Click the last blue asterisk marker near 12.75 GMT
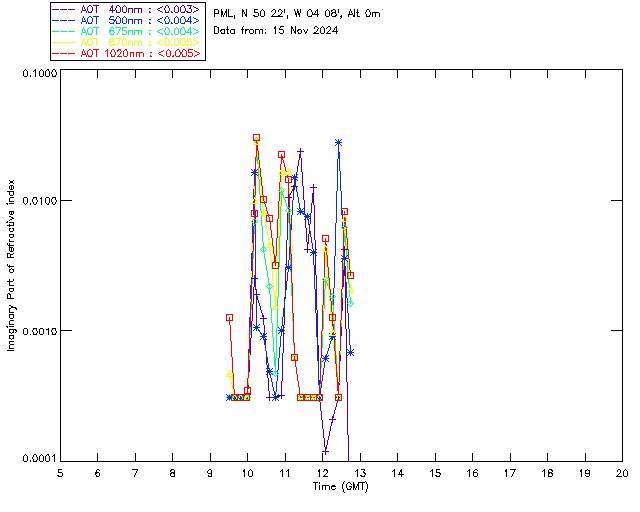640x512 pixels. [350, 352]
